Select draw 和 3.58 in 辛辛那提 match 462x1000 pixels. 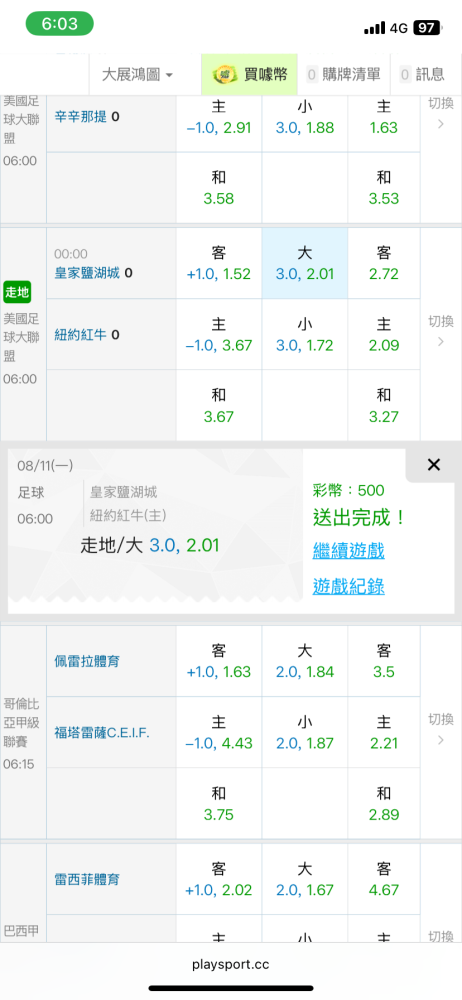point(219,188)
